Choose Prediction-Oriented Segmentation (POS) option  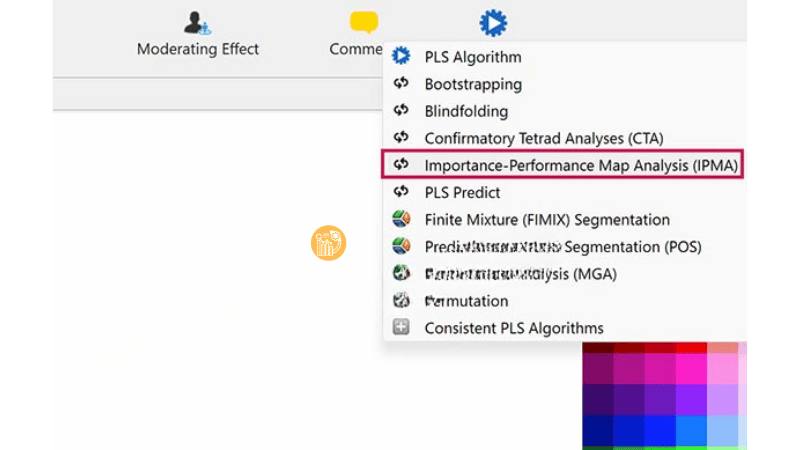[x=562, y=246]
